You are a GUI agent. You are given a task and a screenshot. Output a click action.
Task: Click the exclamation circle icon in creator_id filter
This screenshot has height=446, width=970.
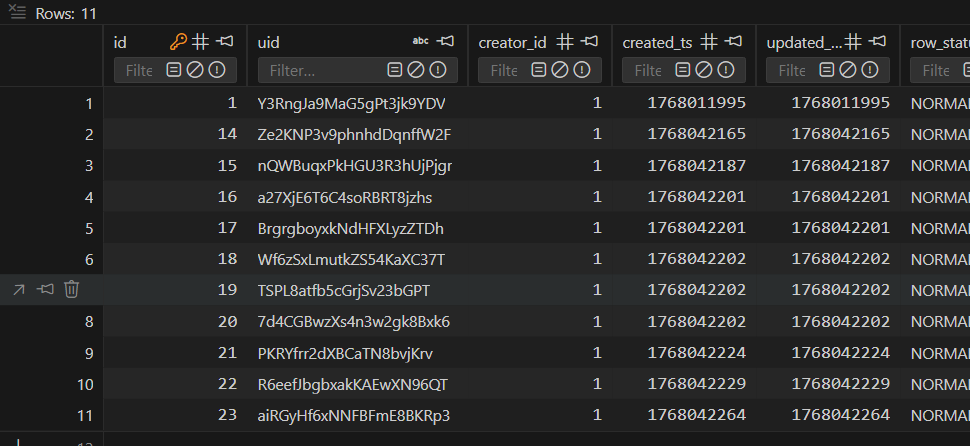(x=580, y=70)
